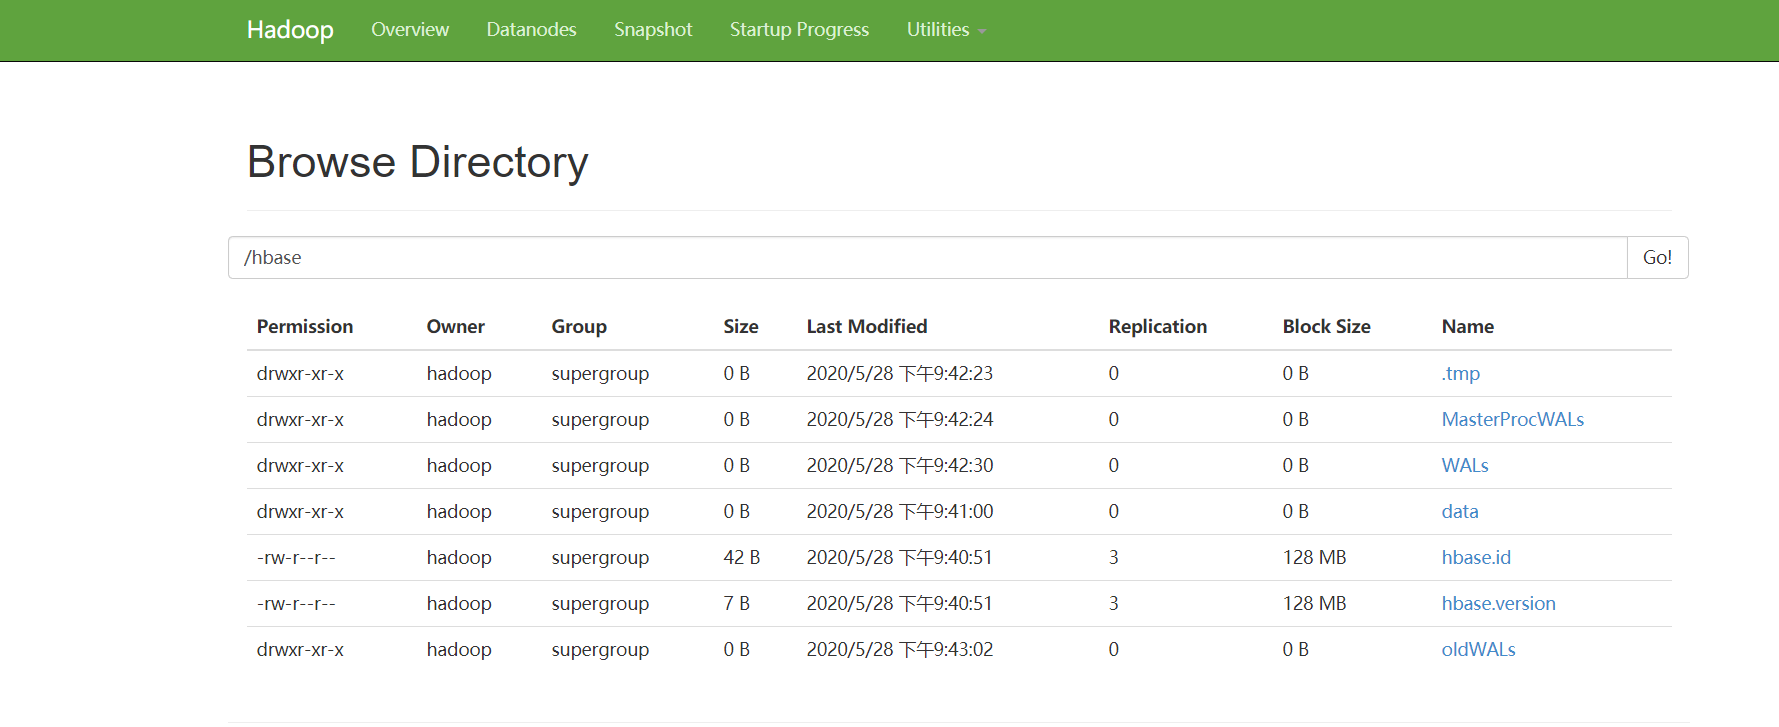Click the Permission column header

305,326
